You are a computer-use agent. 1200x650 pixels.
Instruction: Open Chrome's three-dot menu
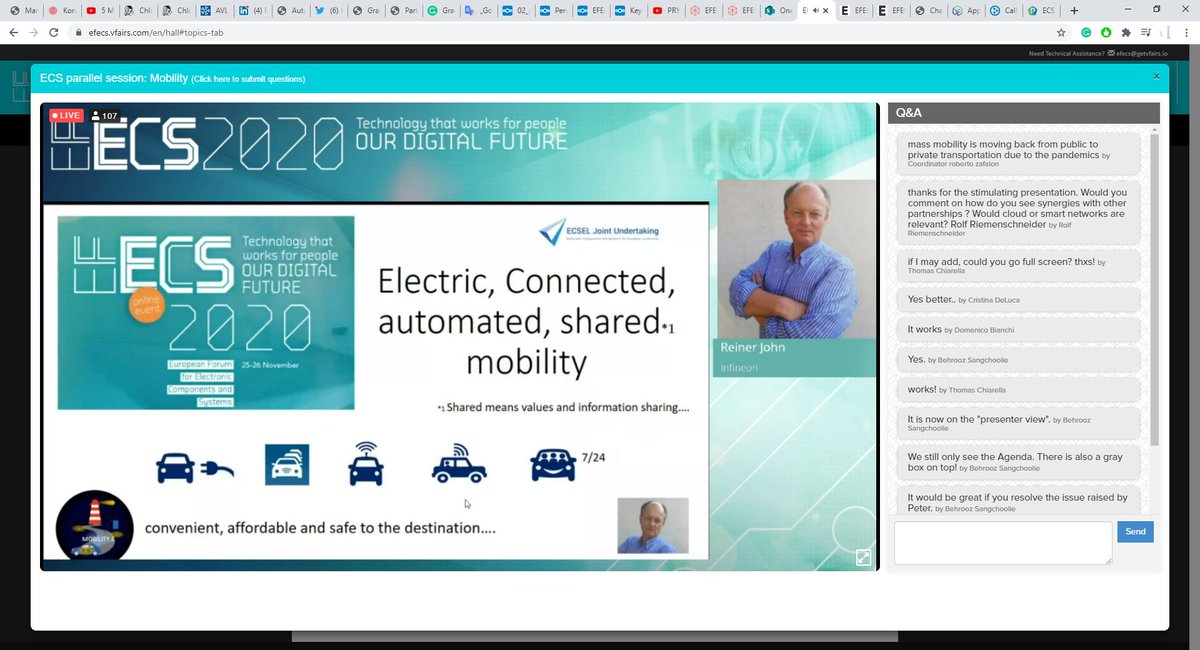pos(1189,32)
